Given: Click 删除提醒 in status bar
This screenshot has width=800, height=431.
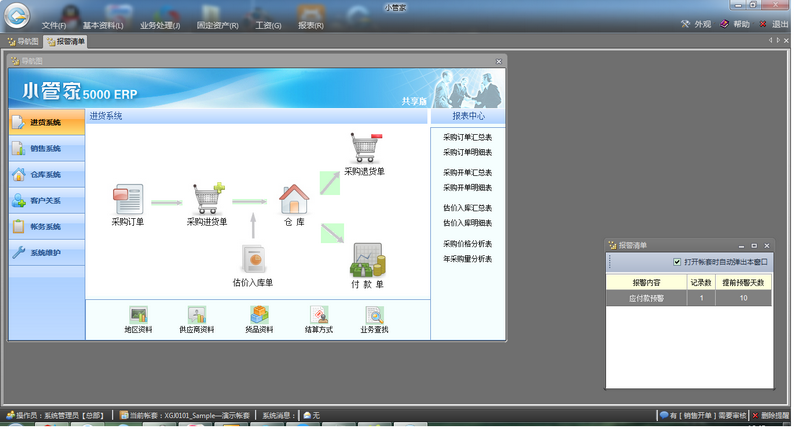Looking at the screenshot, I should pos(770,415).
